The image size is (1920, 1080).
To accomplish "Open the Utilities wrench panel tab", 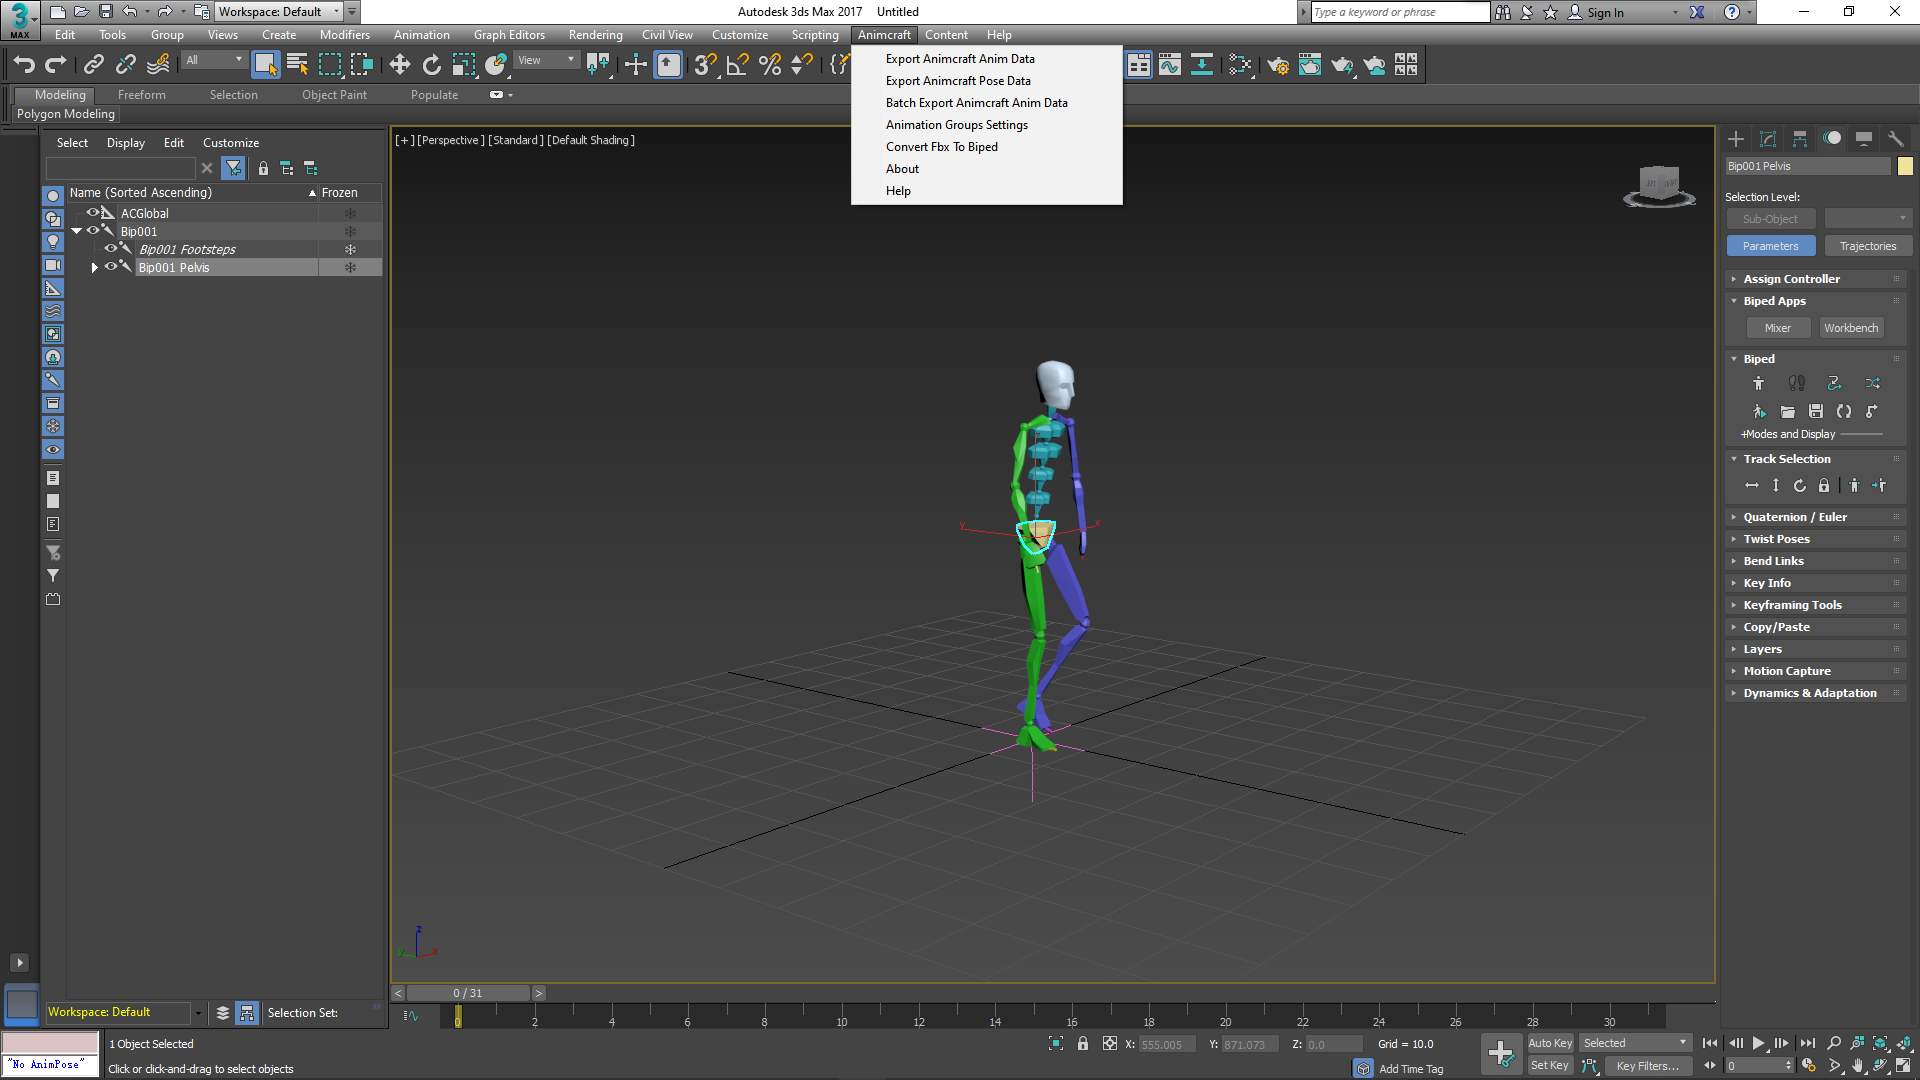I will pos(1896,139).
